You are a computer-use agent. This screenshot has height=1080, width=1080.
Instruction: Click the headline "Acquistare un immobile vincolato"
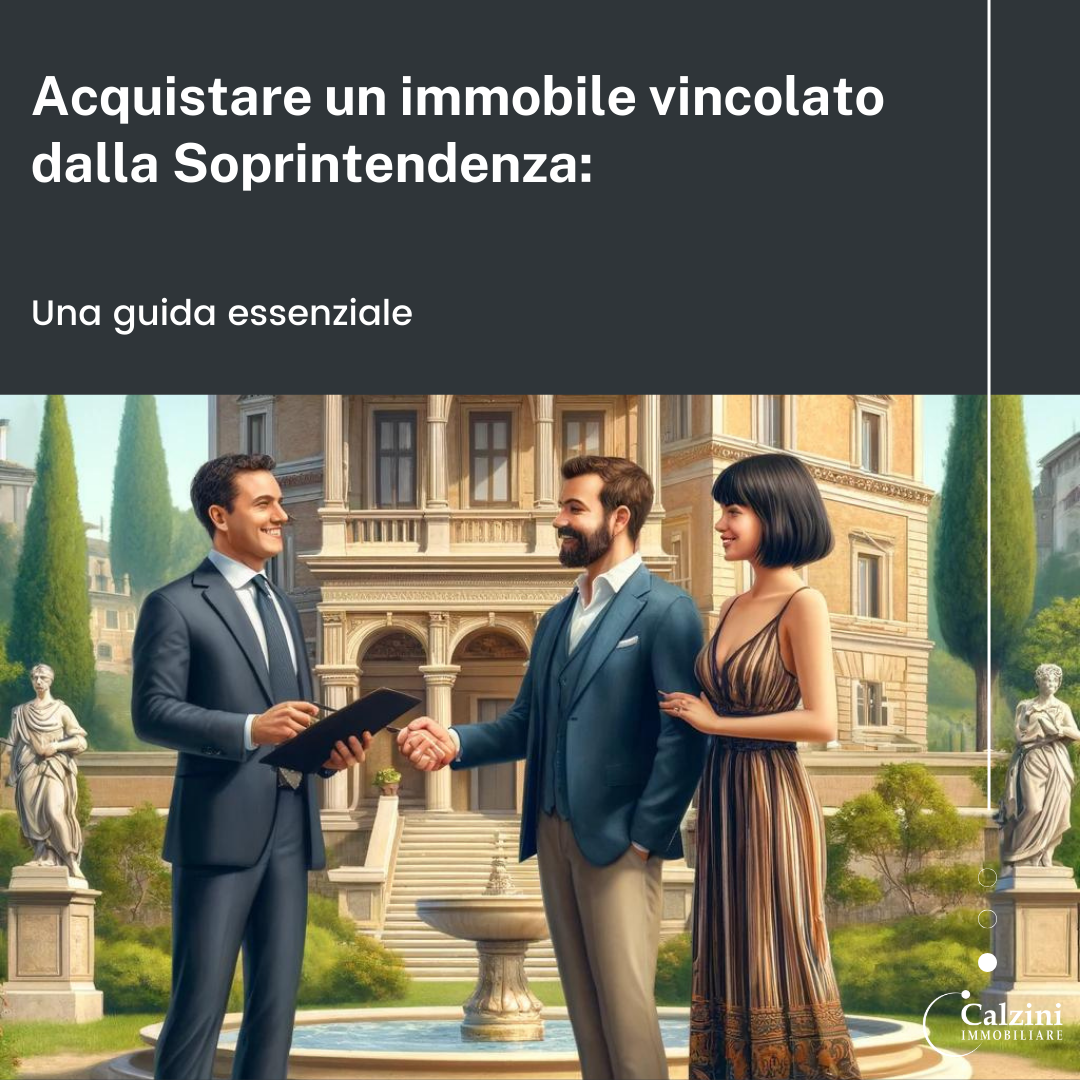pos(458,98)
